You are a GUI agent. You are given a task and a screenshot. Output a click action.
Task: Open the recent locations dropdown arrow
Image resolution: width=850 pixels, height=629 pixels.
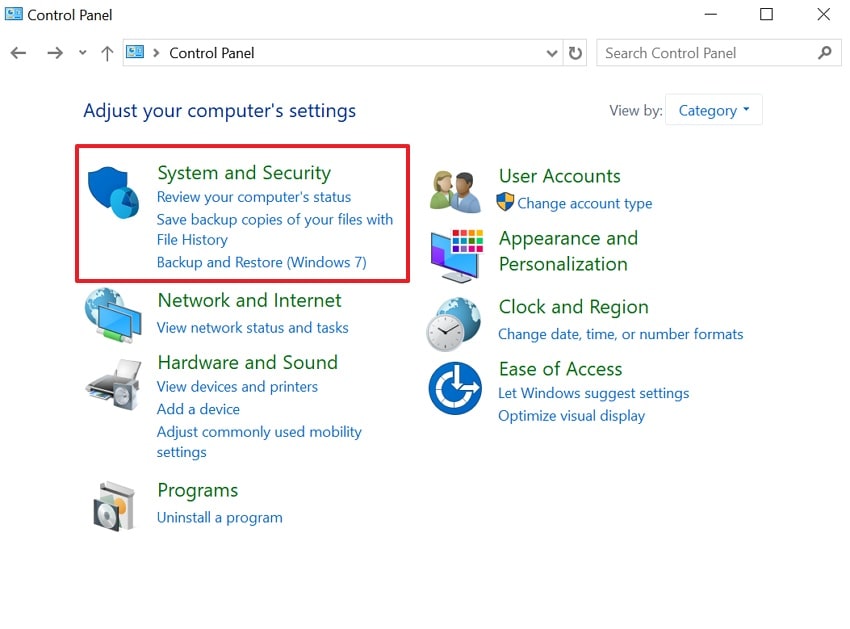click(x=82, y=53)
